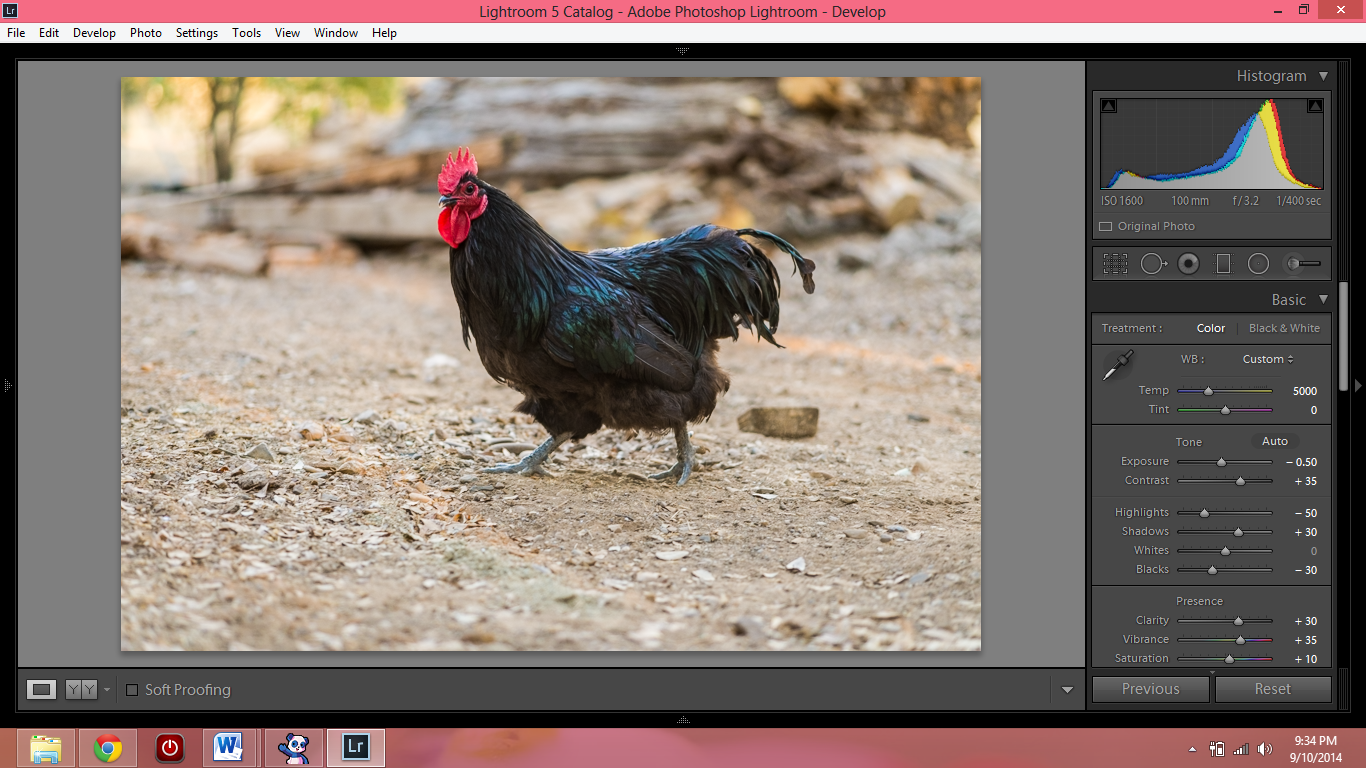
Task: Click the Auto tone button
Action: click(x=1274, y=441)
